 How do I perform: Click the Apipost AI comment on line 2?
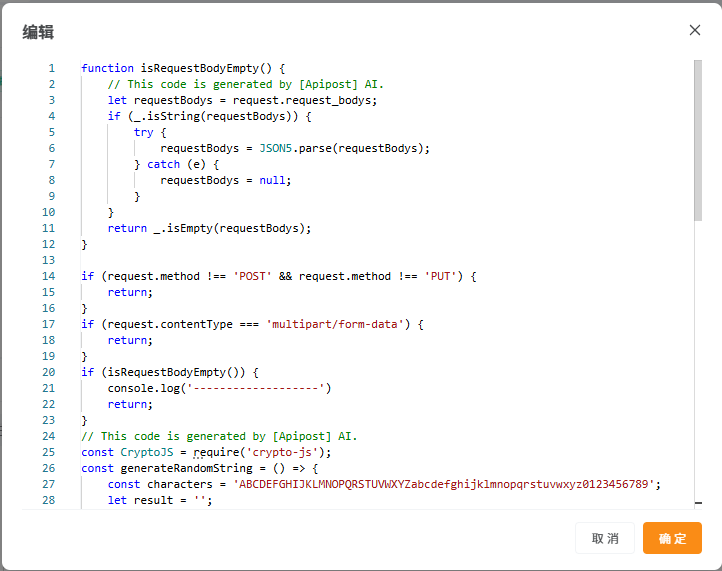pyautogui.click(x=245, y=84)
